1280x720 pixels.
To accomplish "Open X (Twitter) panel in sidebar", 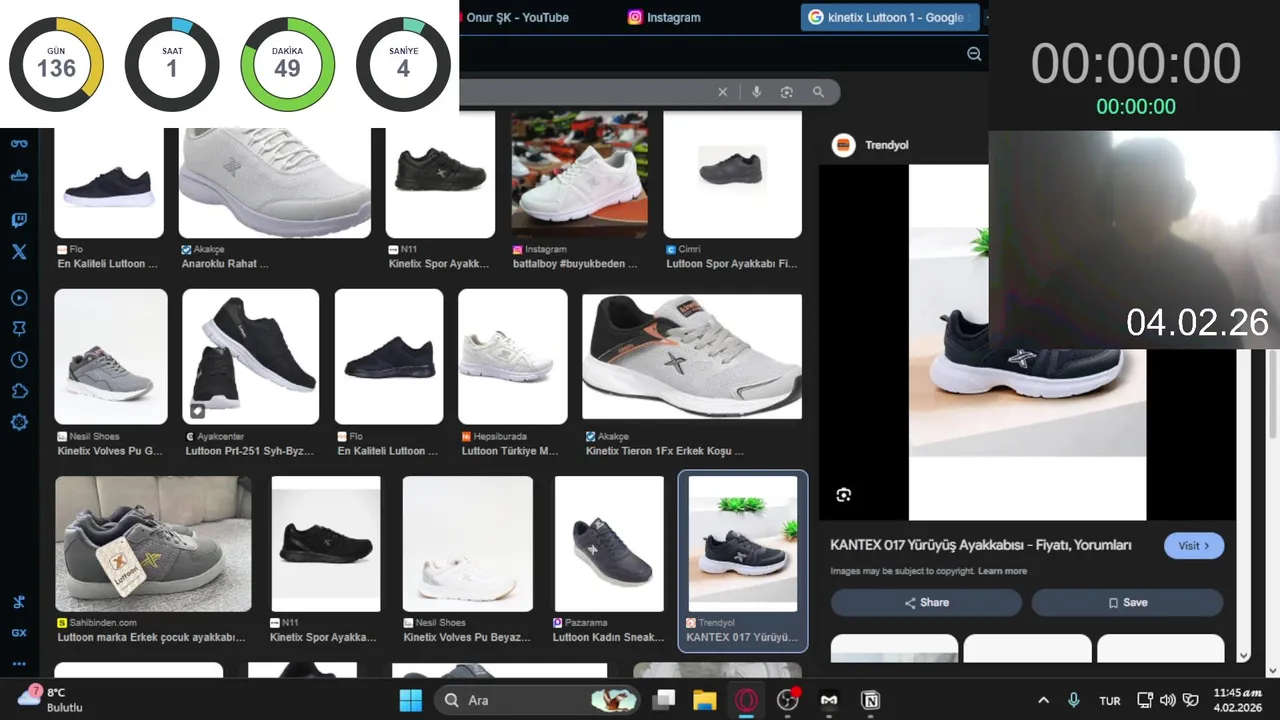I will (x=19, y=252).
